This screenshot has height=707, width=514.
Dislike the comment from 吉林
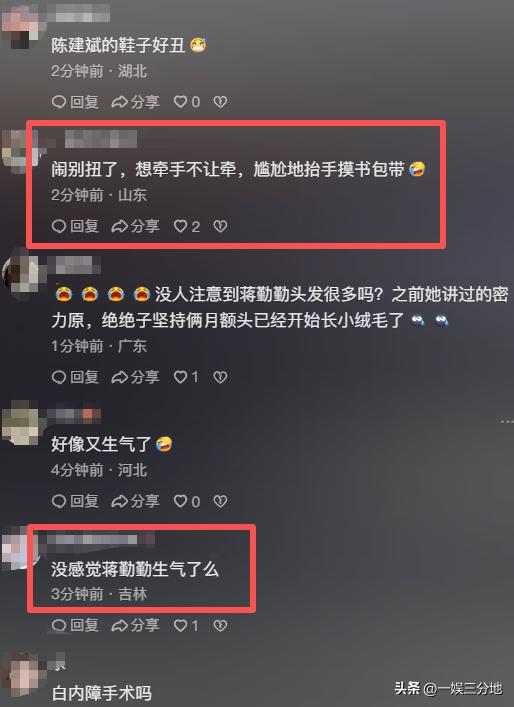220,625
